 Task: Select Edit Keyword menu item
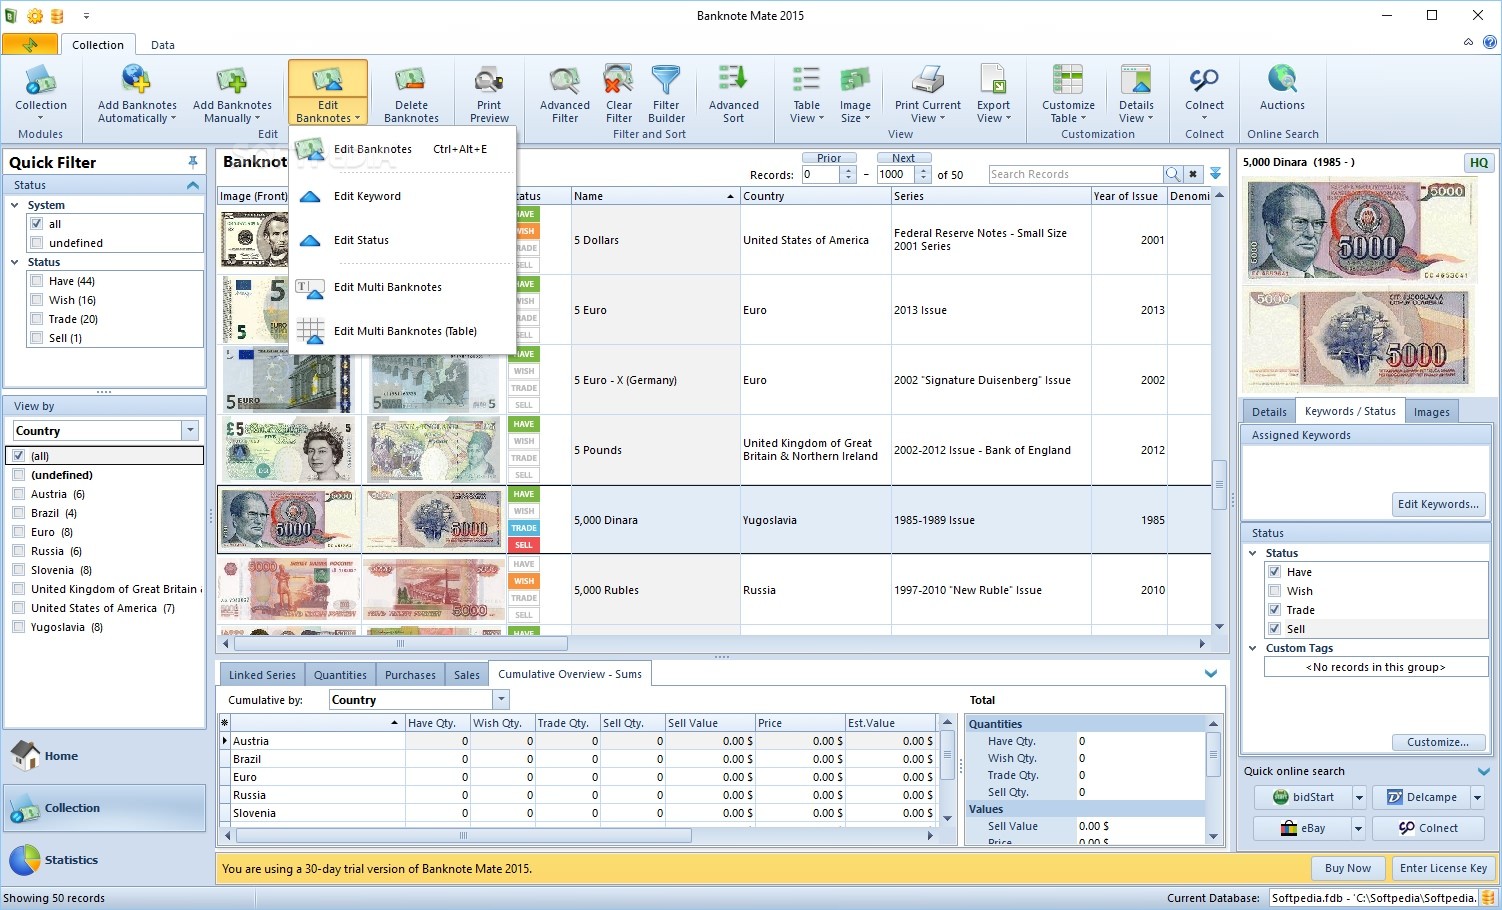pos(402,196)
